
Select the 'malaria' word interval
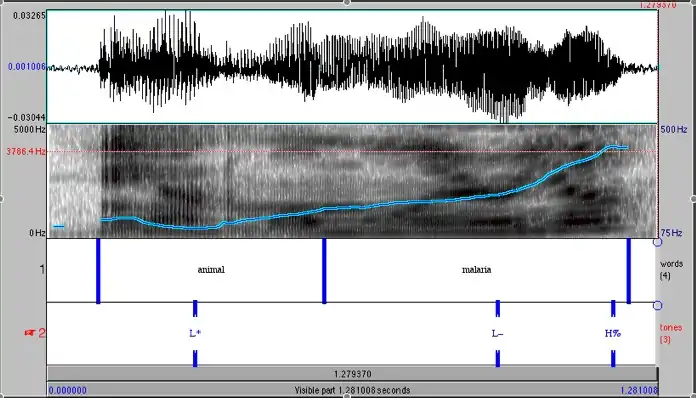coord(476,270)
